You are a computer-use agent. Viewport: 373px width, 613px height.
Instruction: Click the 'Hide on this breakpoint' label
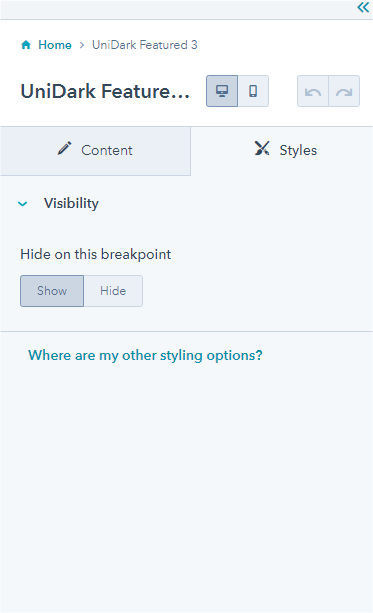click(96, 255)
